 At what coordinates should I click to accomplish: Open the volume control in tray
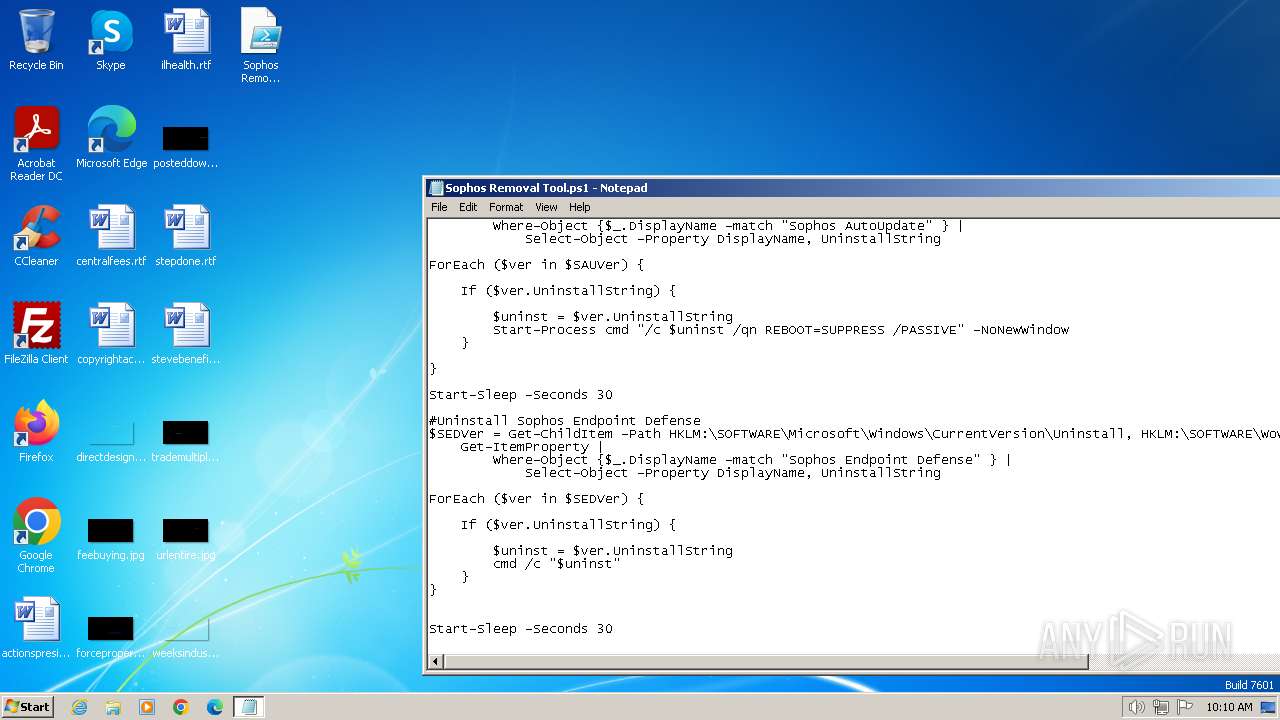click(x=1136, y=707)
